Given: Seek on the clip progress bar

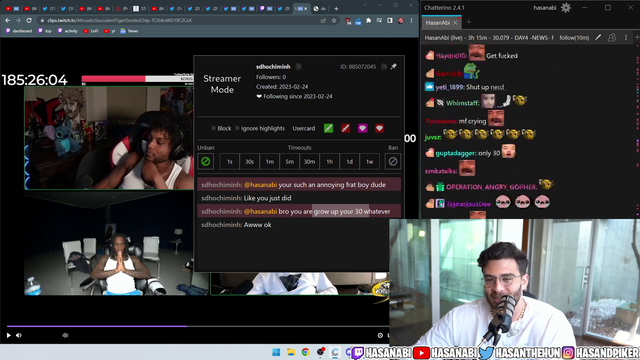Looking at the screenshot, I should [x=197, y=326].
